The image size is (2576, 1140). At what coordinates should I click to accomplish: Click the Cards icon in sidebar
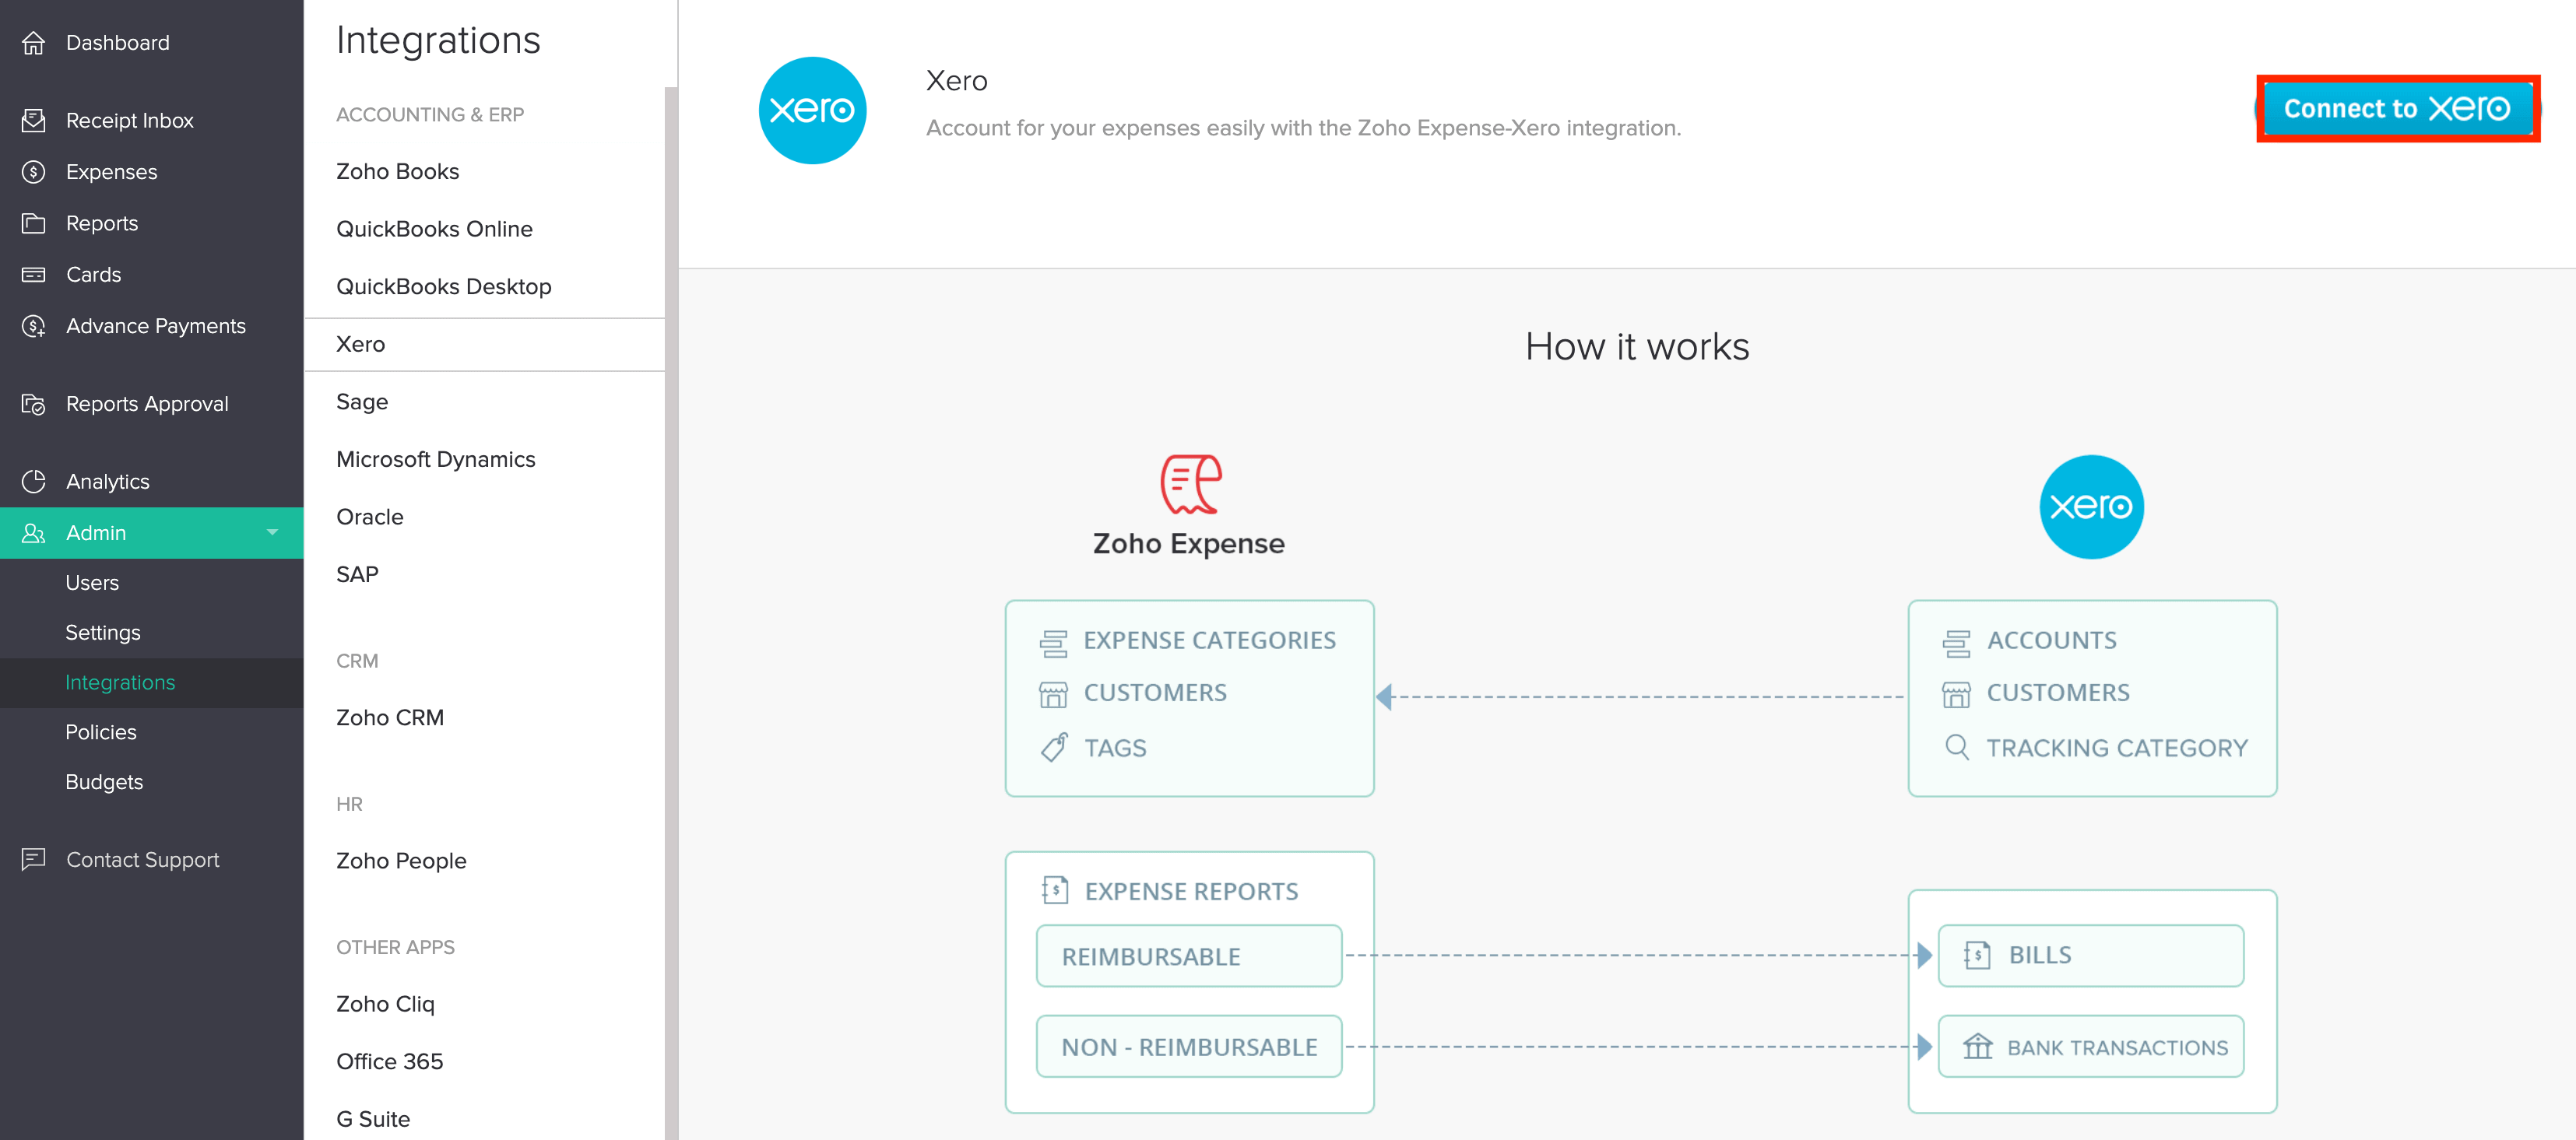pos(34,274)
